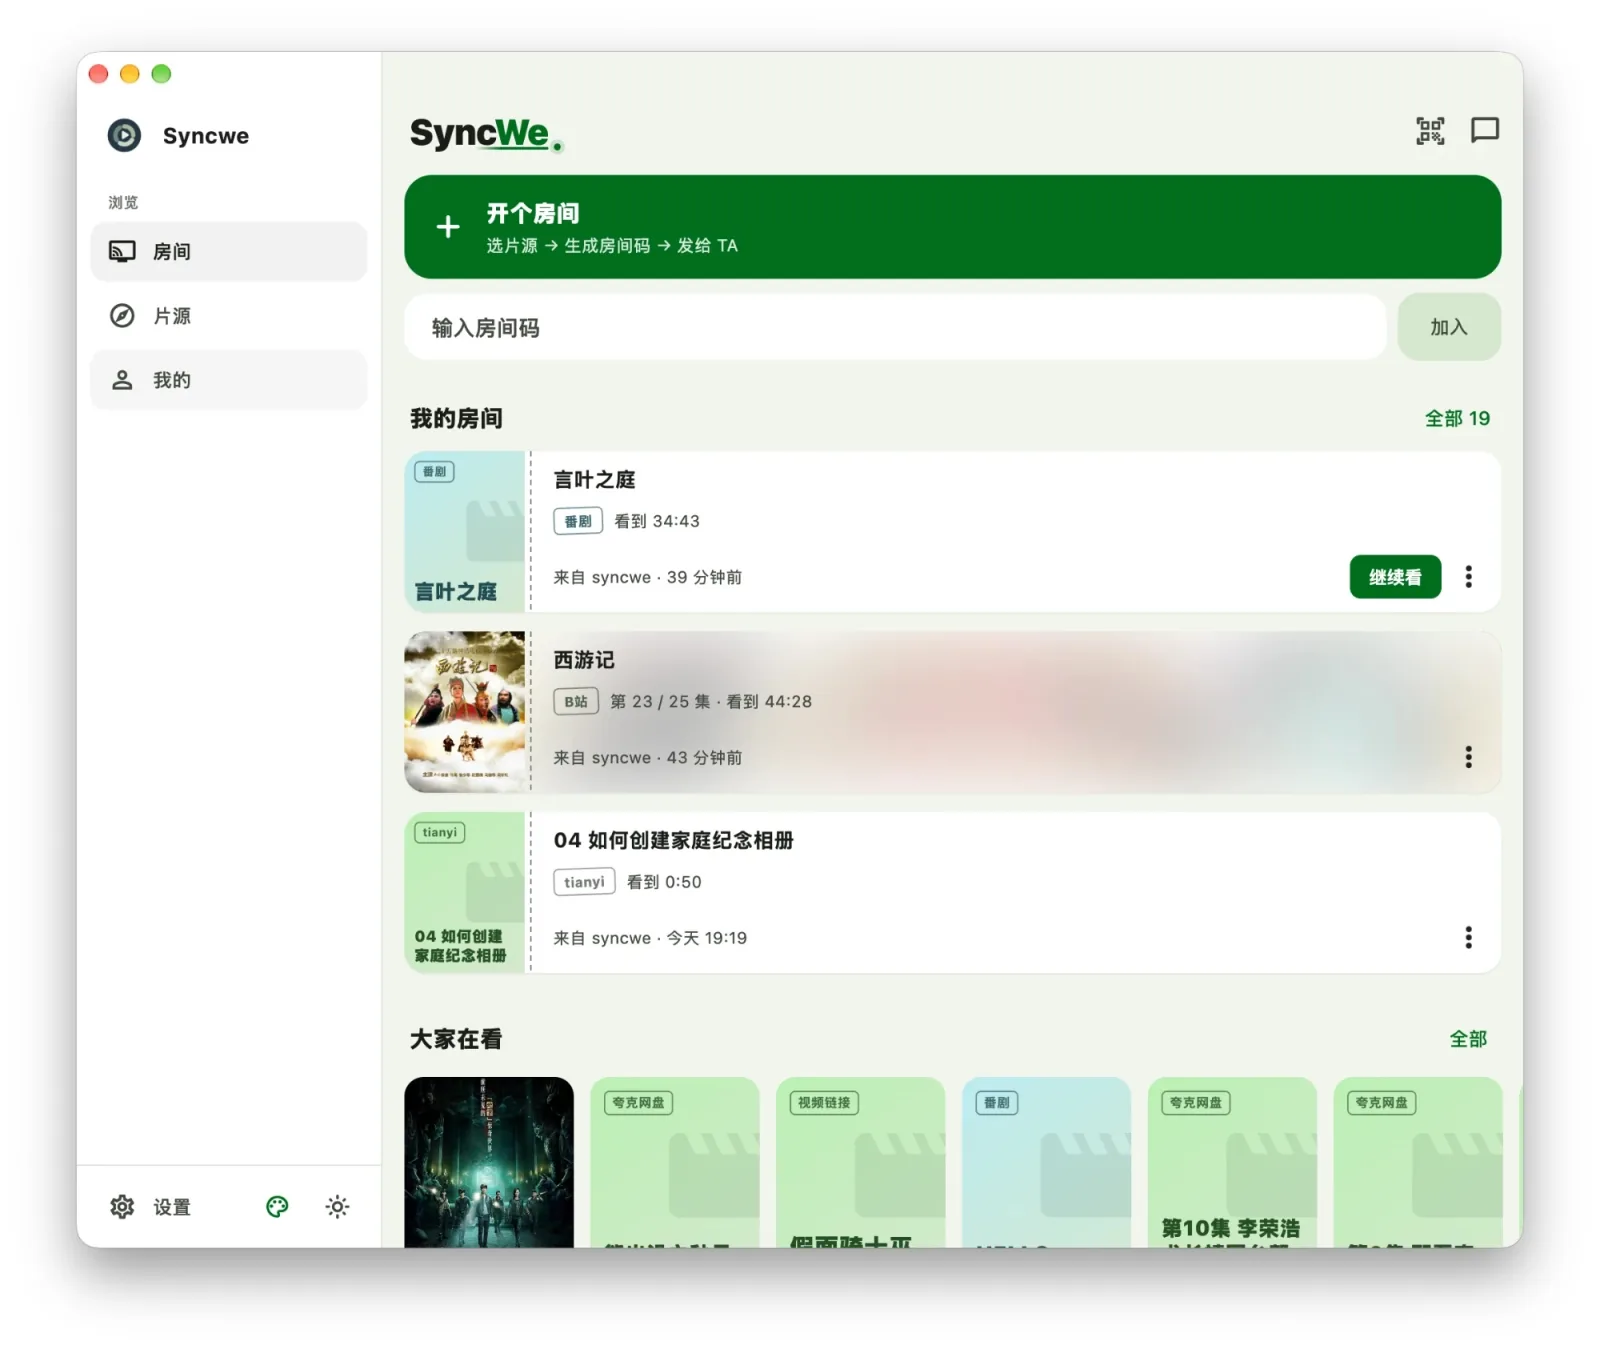Click the B站 tag in 西游记 row
Screen dimensions: 1600x1349
pyautogui.click(x=576, y=701)
